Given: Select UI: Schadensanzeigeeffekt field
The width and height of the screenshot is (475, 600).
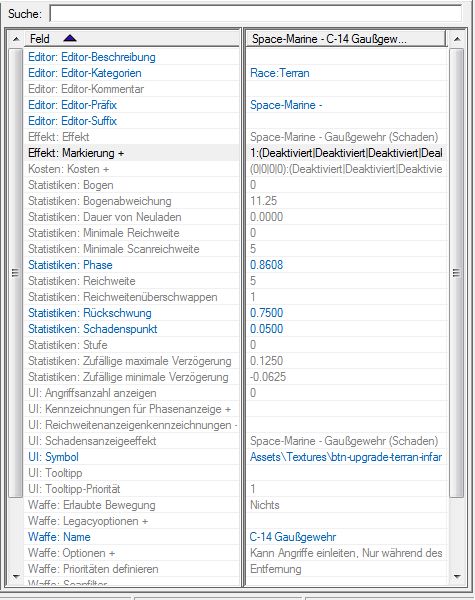Looking at the screenshot, I should pos(132,441).
